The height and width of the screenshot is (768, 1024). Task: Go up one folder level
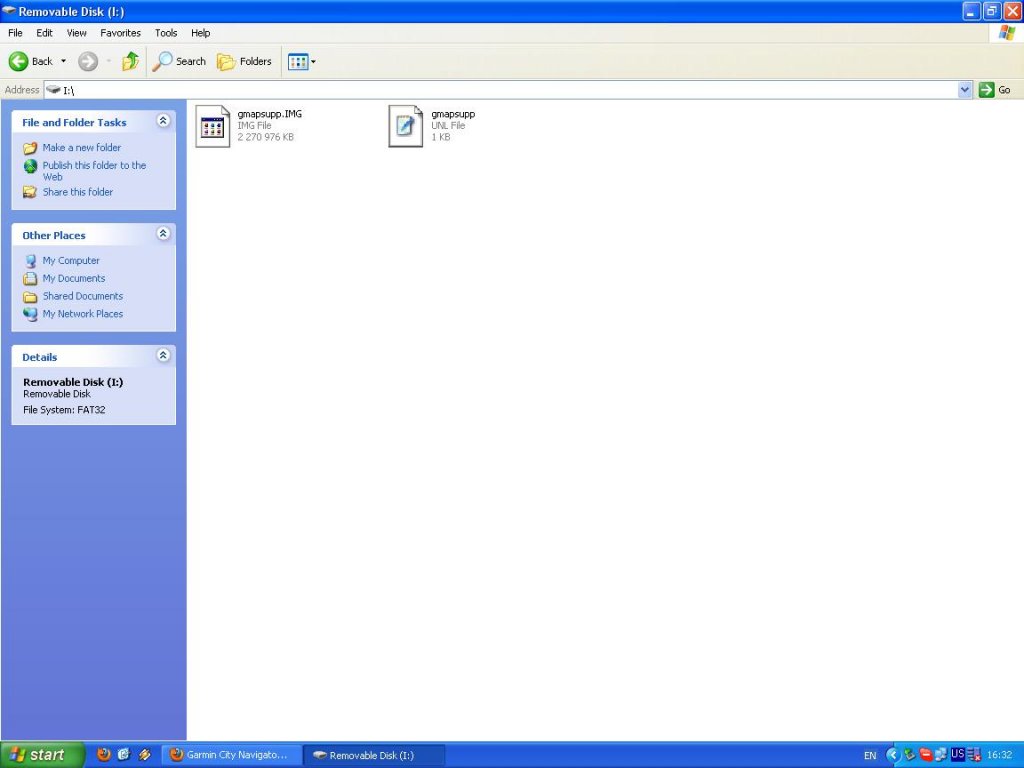coord(131,61)
